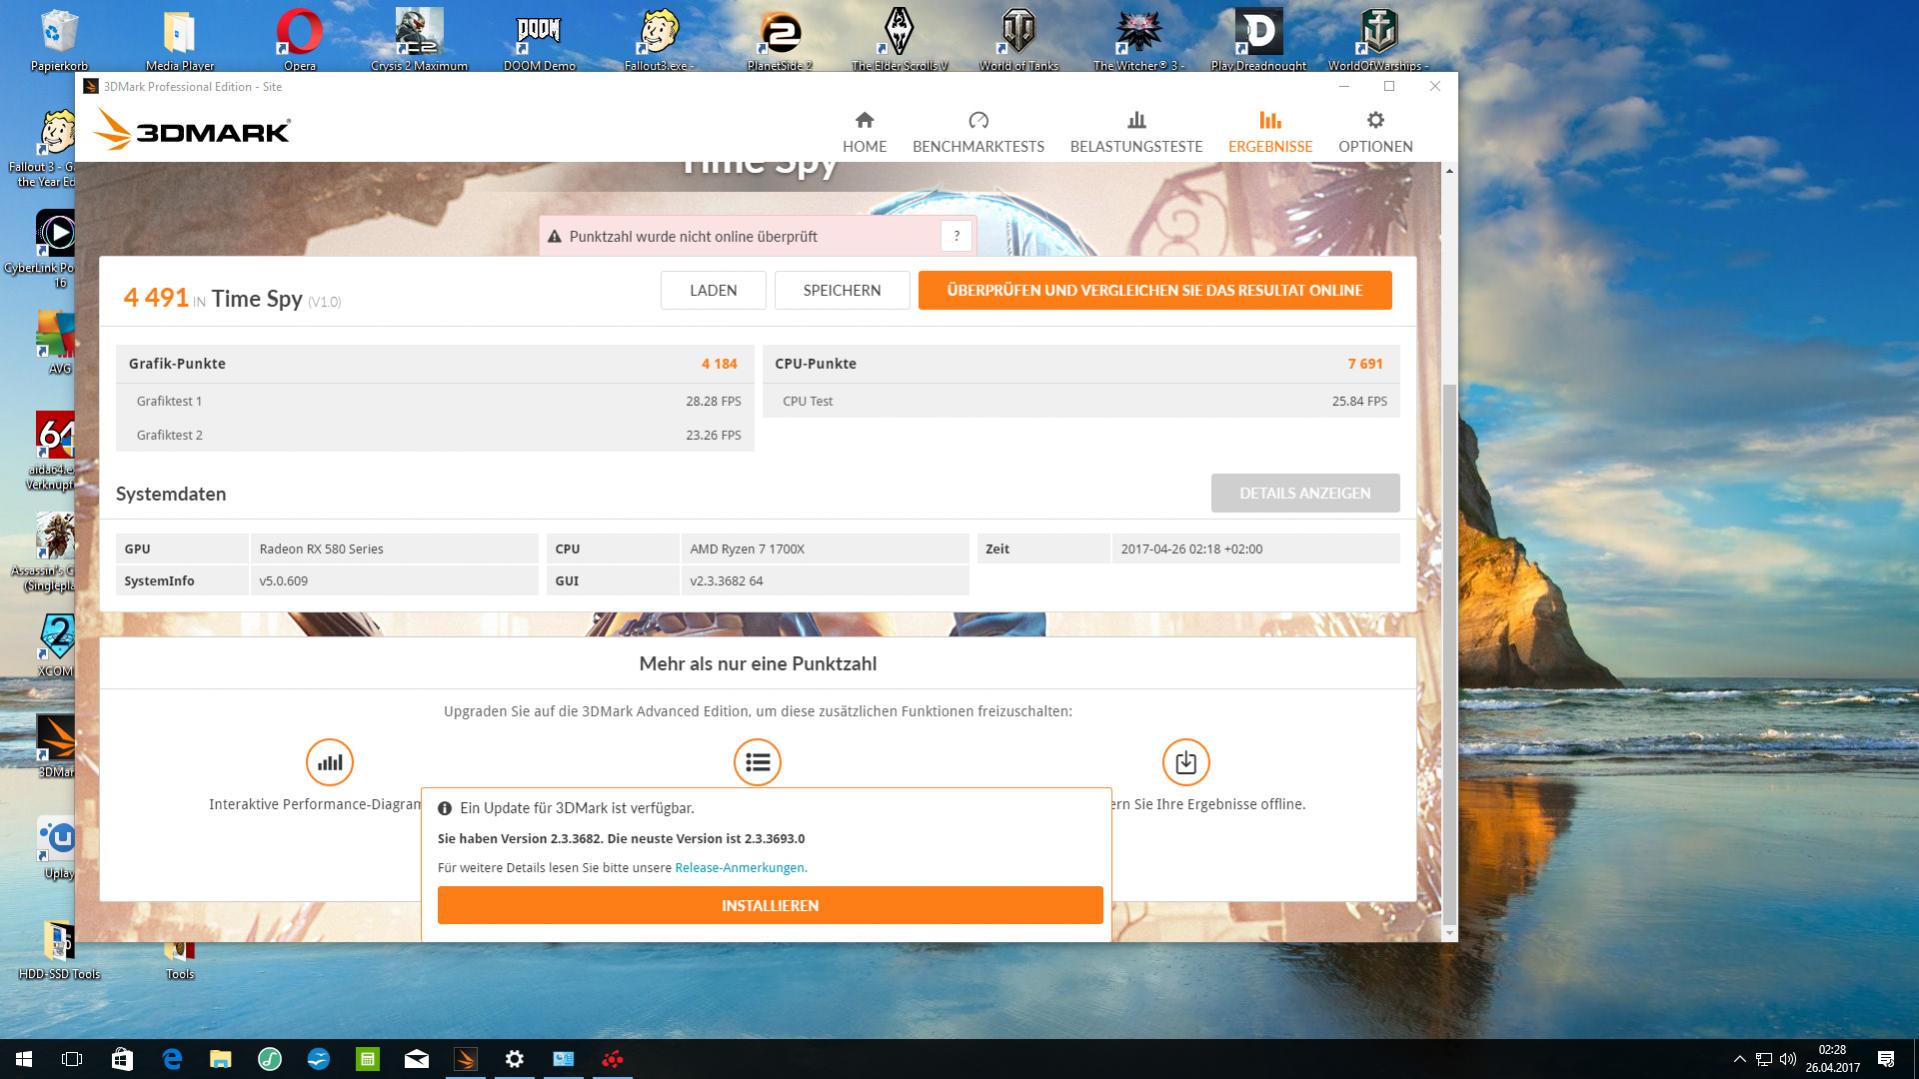The width and height of the screenshot is (1919, 1079).
Task: Click the vertical scrollbar thumb in 3DMark
Action: pos(1449,653)
